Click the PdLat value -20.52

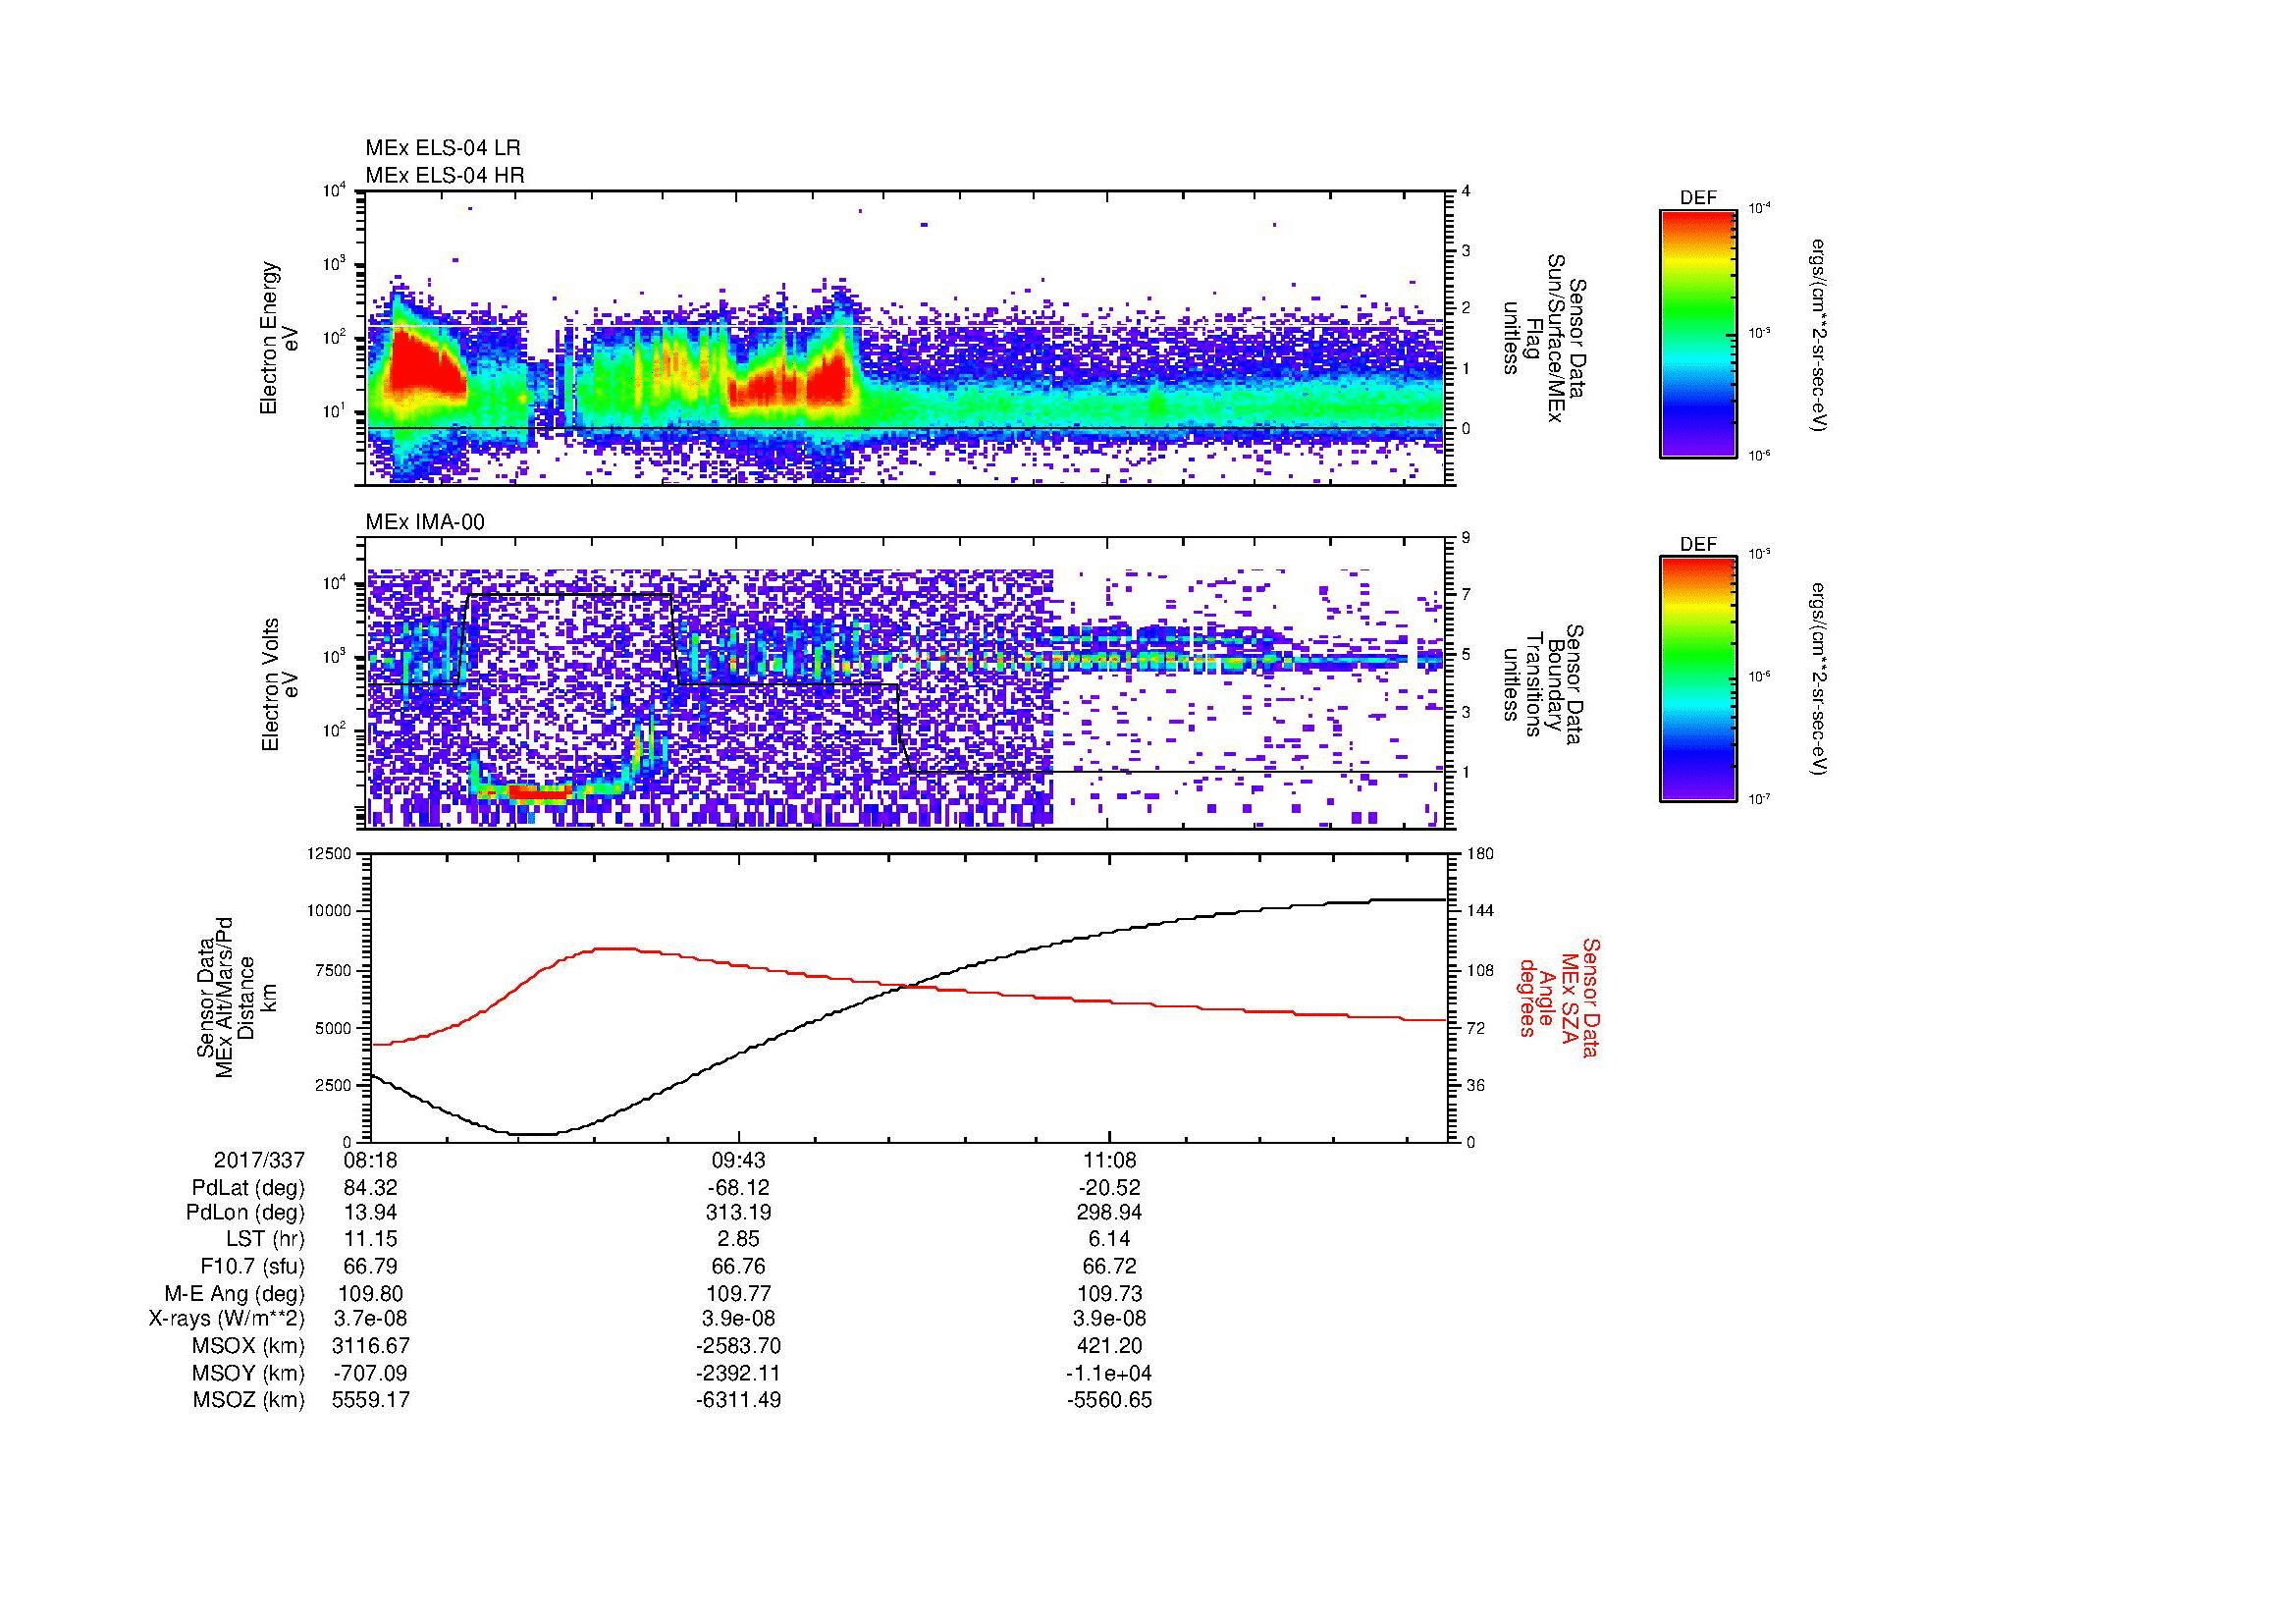point(1109,1188)
